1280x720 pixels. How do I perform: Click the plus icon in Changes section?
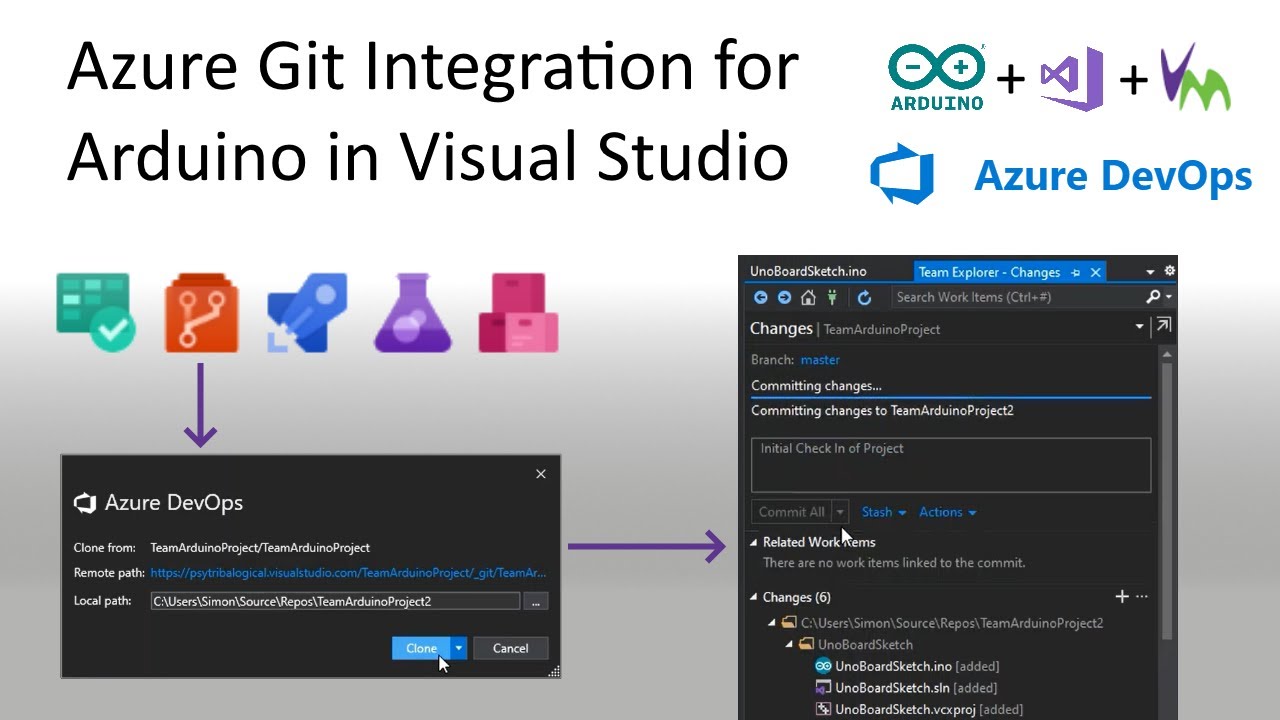(x=1122, y=596)
